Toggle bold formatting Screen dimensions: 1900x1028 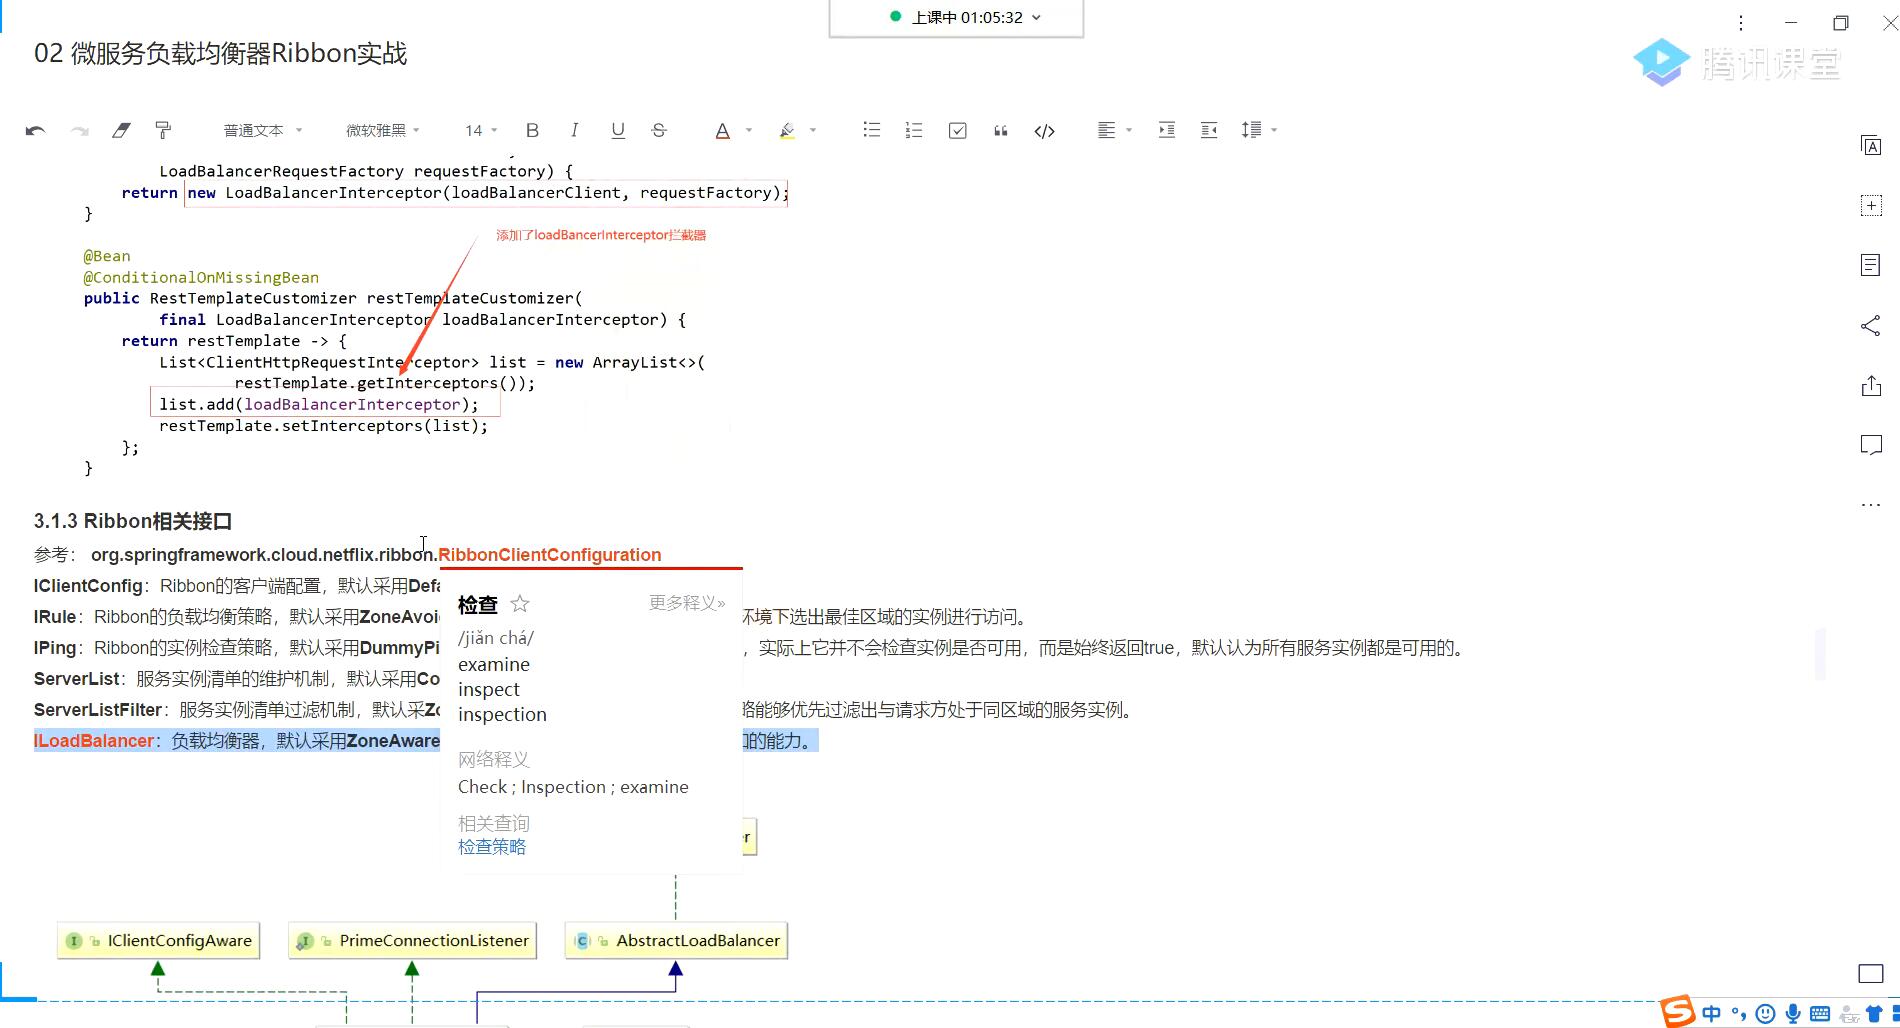[532, 131]
